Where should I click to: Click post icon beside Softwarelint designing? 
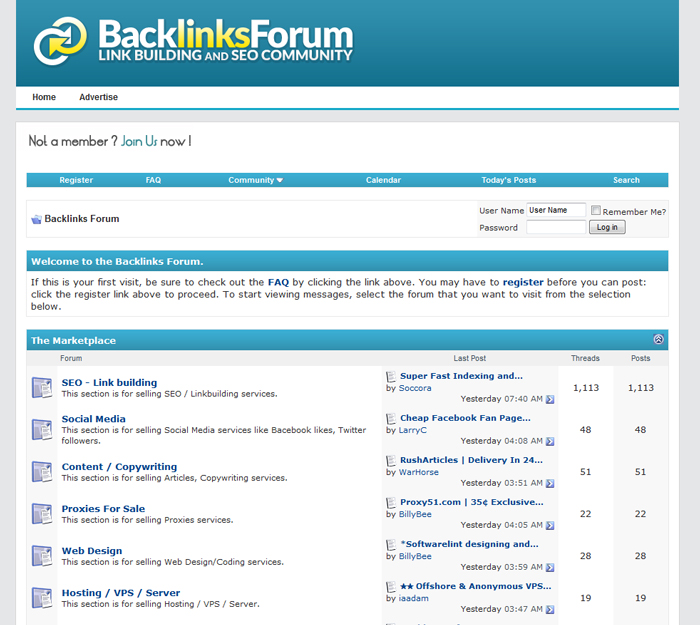click(x=391, y=545)
